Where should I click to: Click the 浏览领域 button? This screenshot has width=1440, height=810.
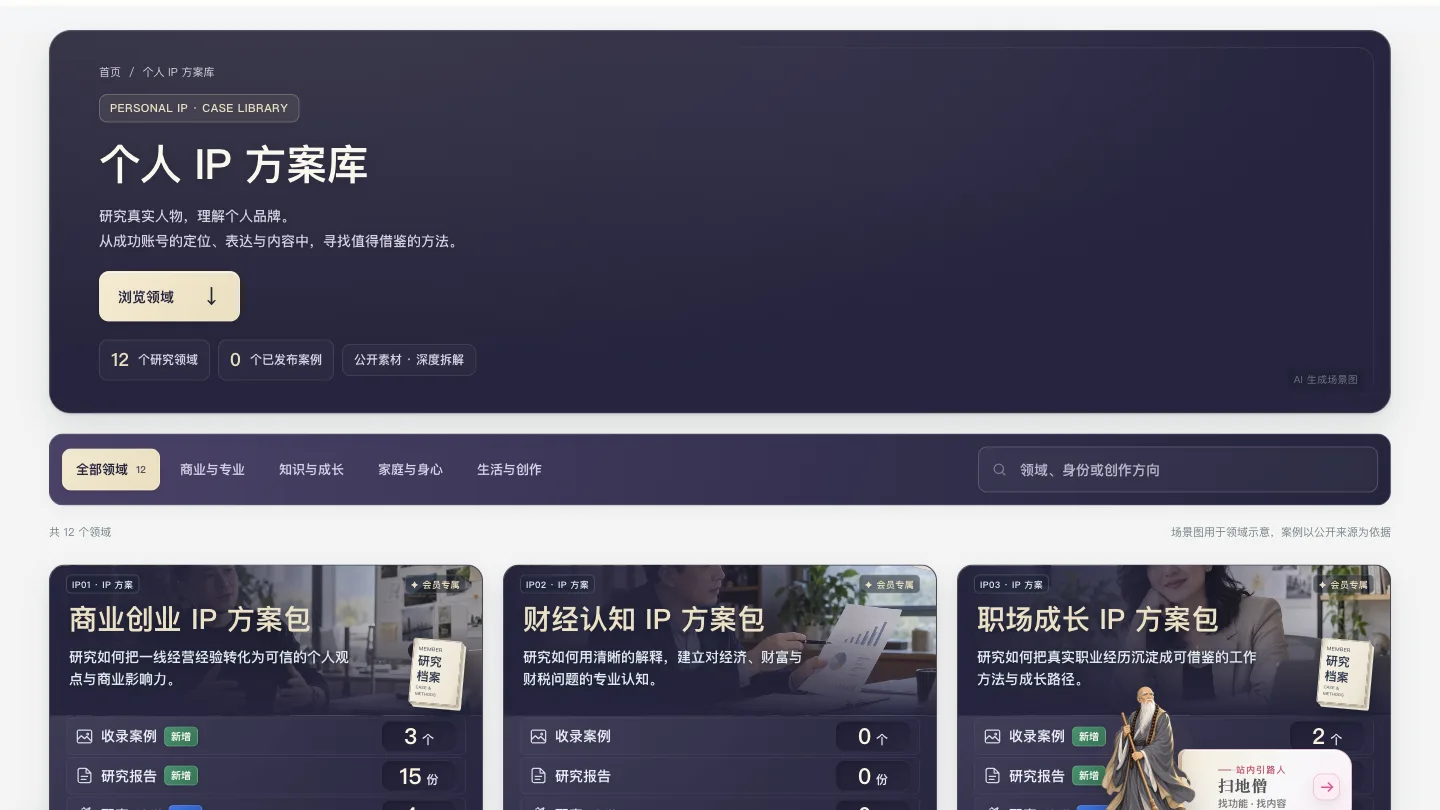pos(169,296)
